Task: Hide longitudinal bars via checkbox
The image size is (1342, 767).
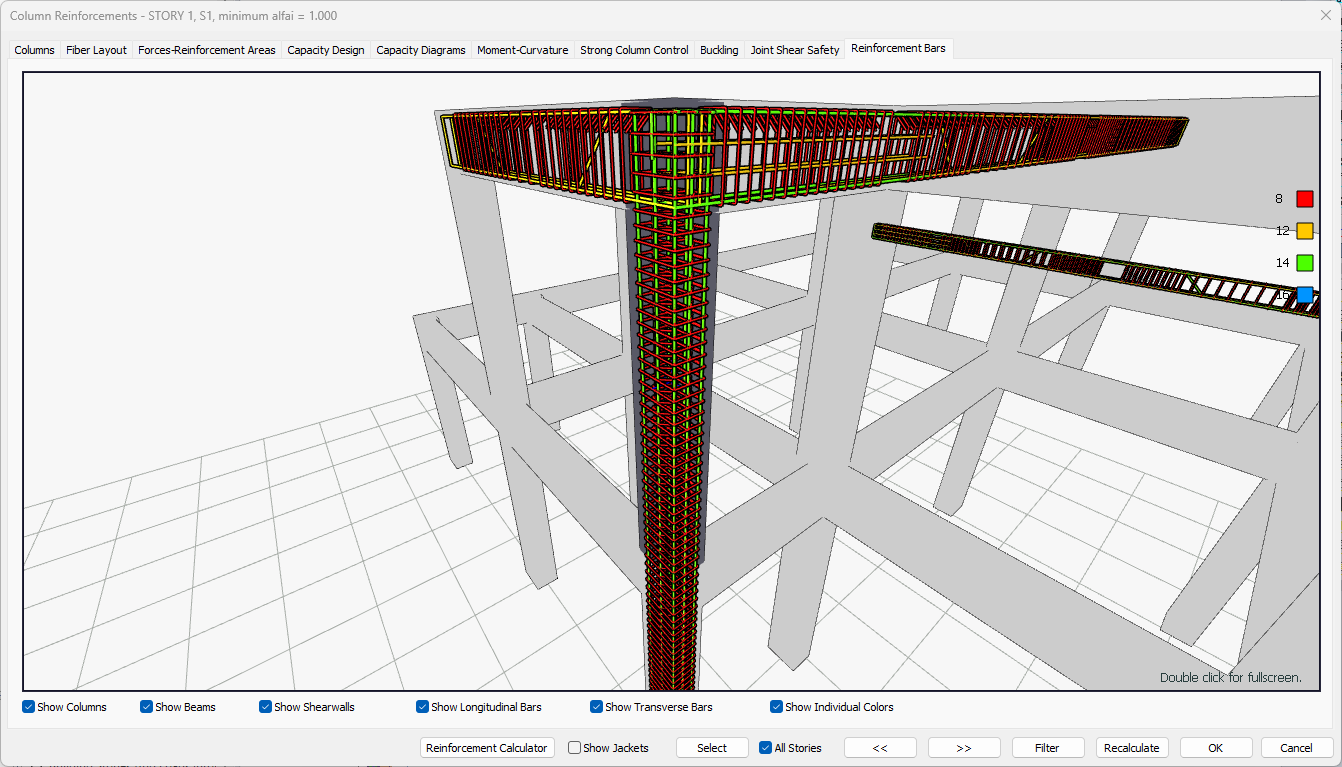Action: [423, 707]
